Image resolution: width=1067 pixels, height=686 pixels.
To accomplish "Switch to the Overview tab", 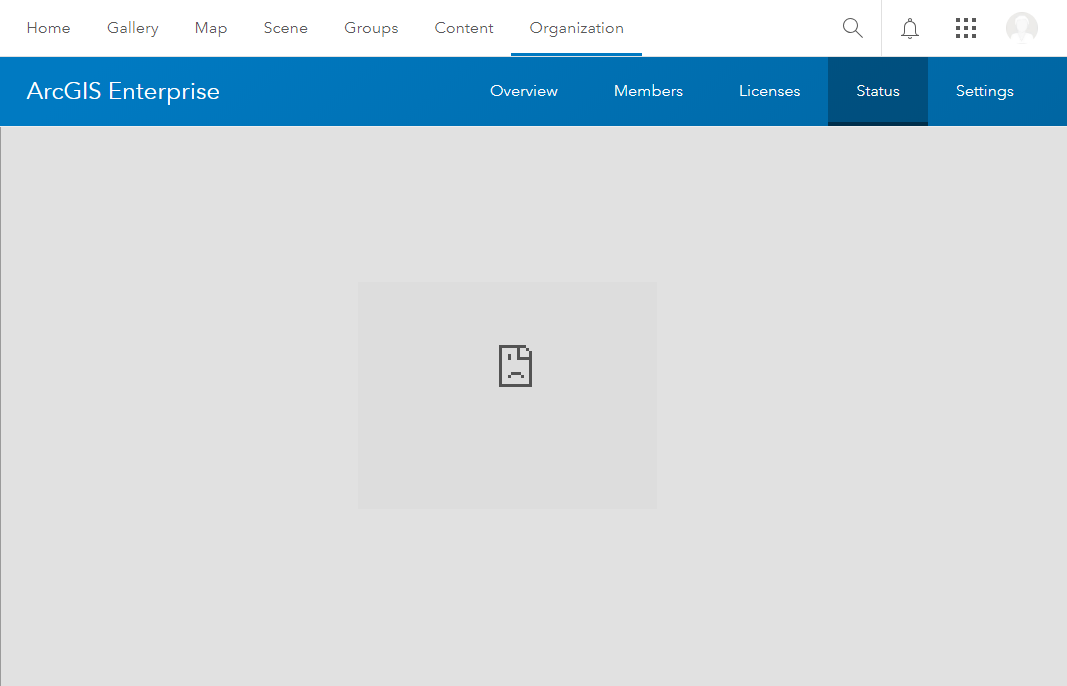I will coord(524,91).
